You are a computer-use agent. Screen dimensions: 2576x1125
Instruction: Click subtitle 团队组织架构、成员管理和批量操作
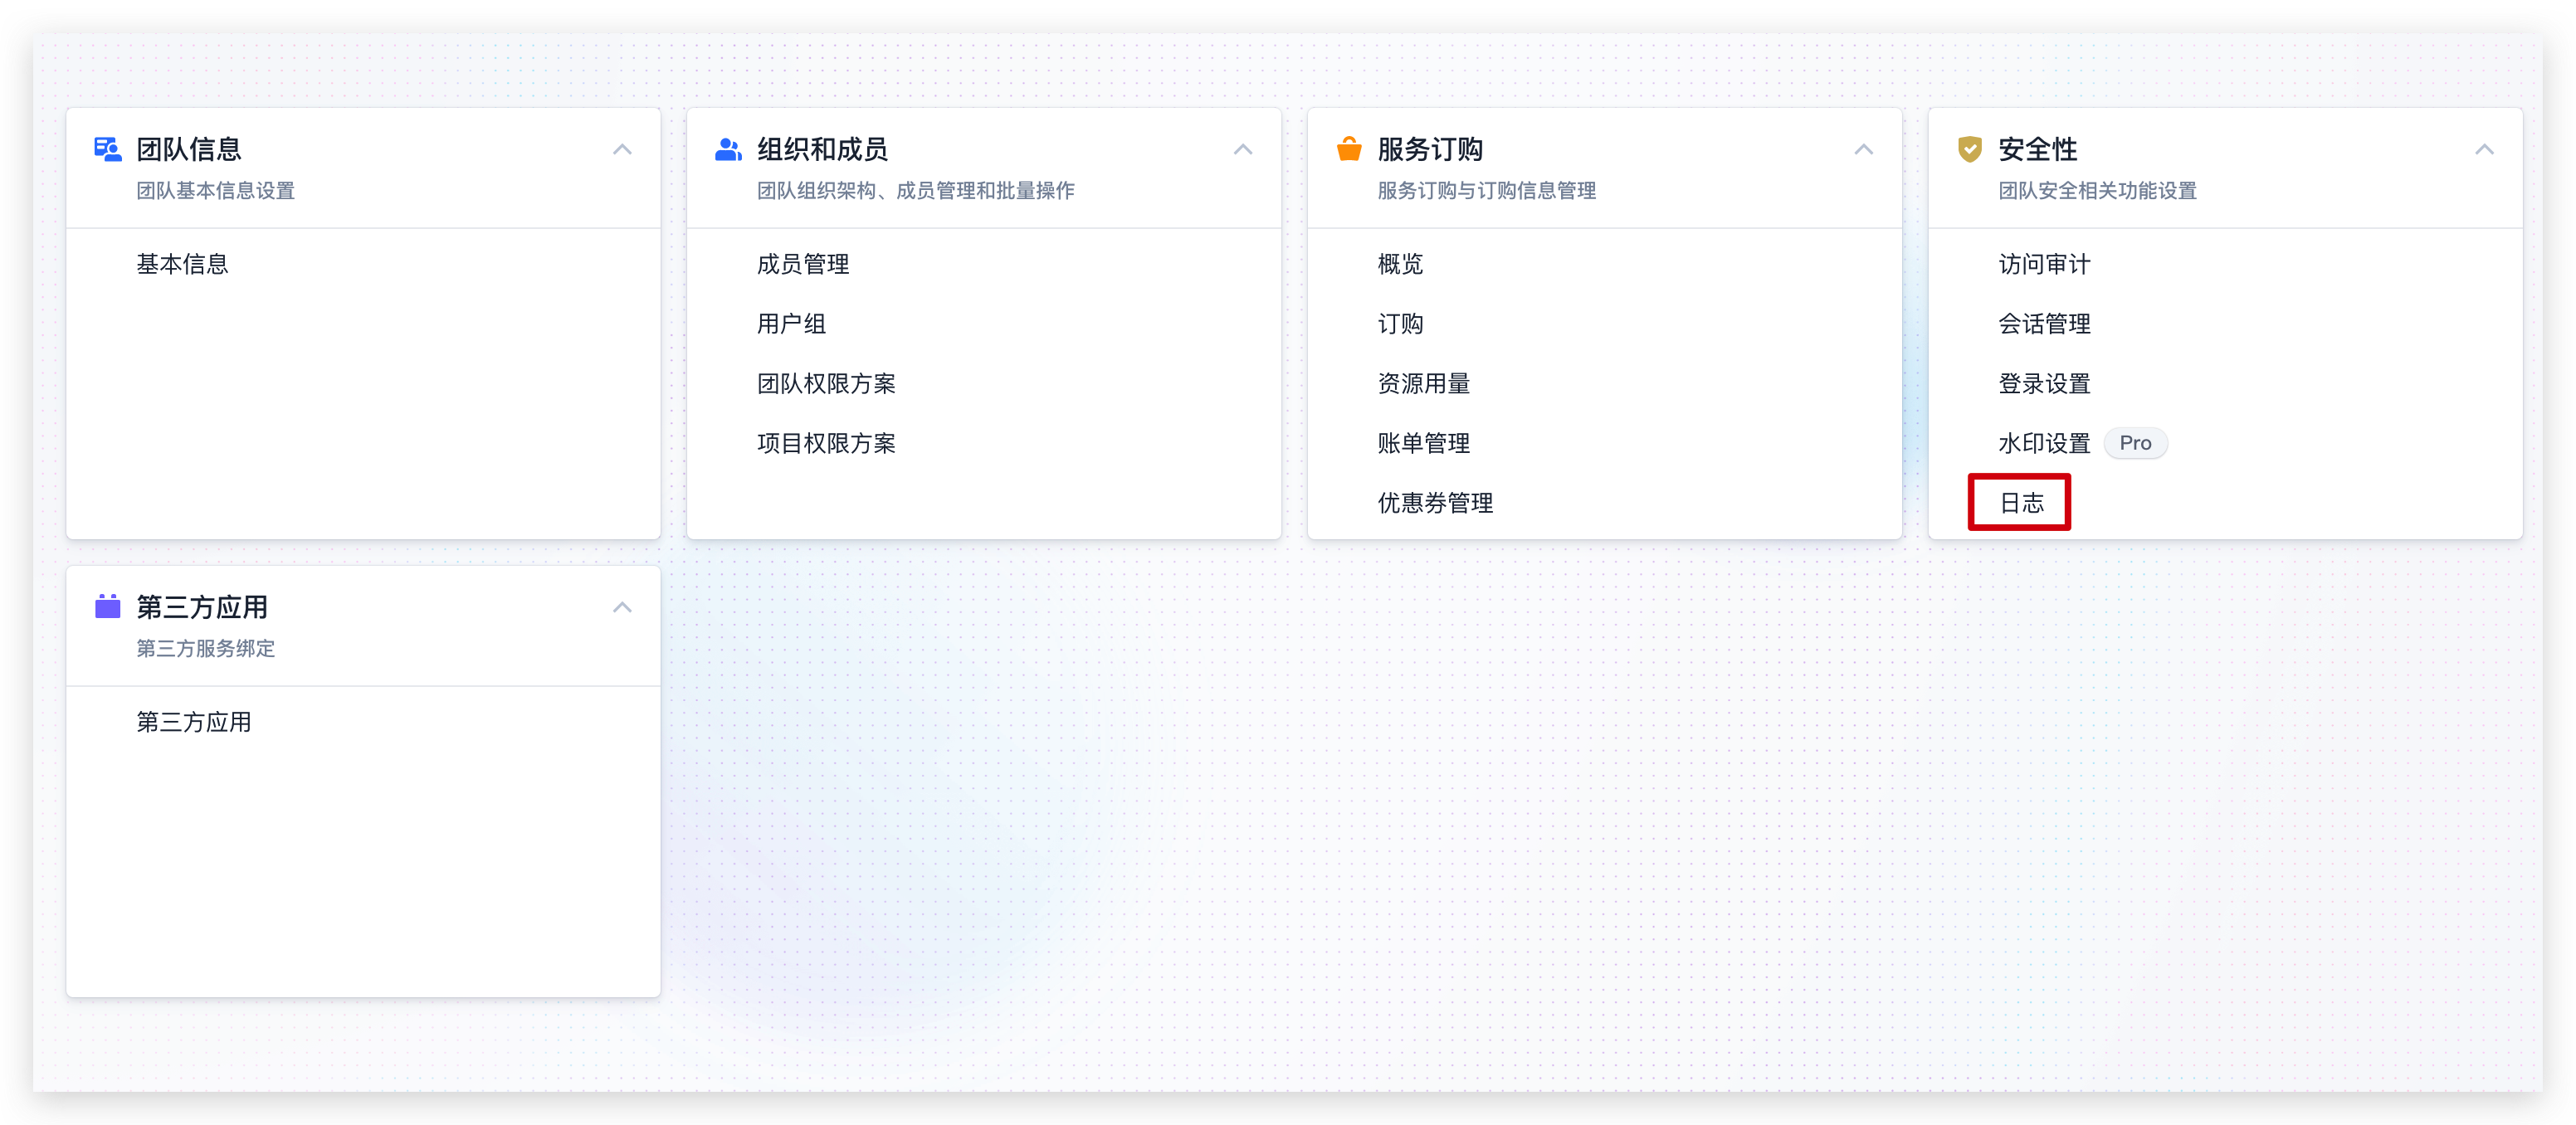pos(915,191)
